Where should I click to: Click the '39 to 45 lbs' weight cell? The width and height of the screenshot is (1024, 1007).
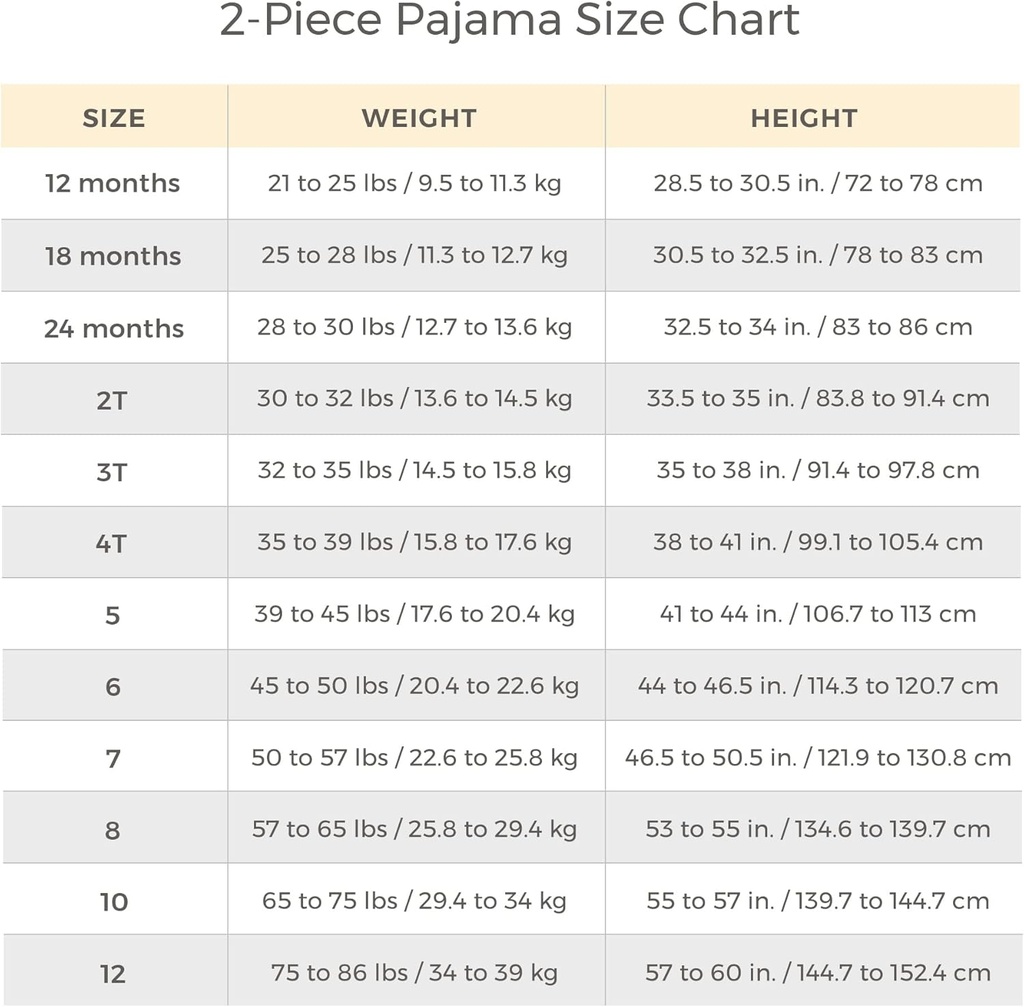pos(414,614)
